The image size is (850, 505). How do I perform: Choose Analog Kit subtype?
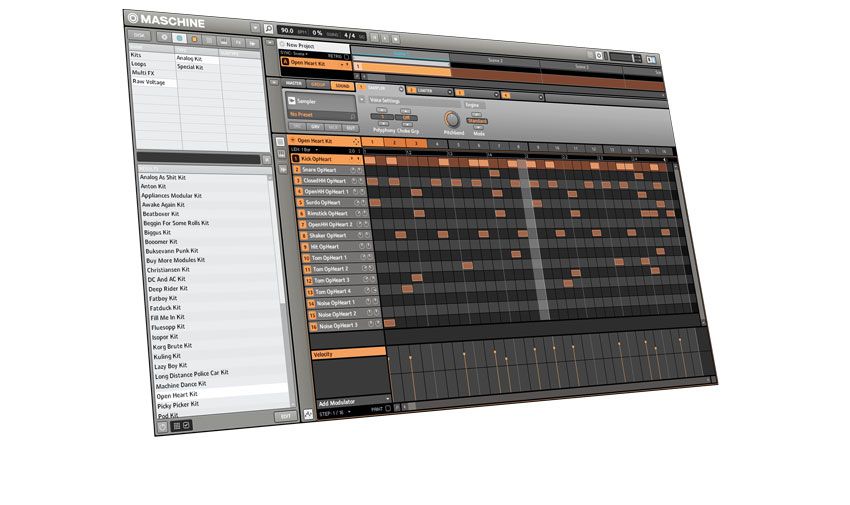pos(189,58)
